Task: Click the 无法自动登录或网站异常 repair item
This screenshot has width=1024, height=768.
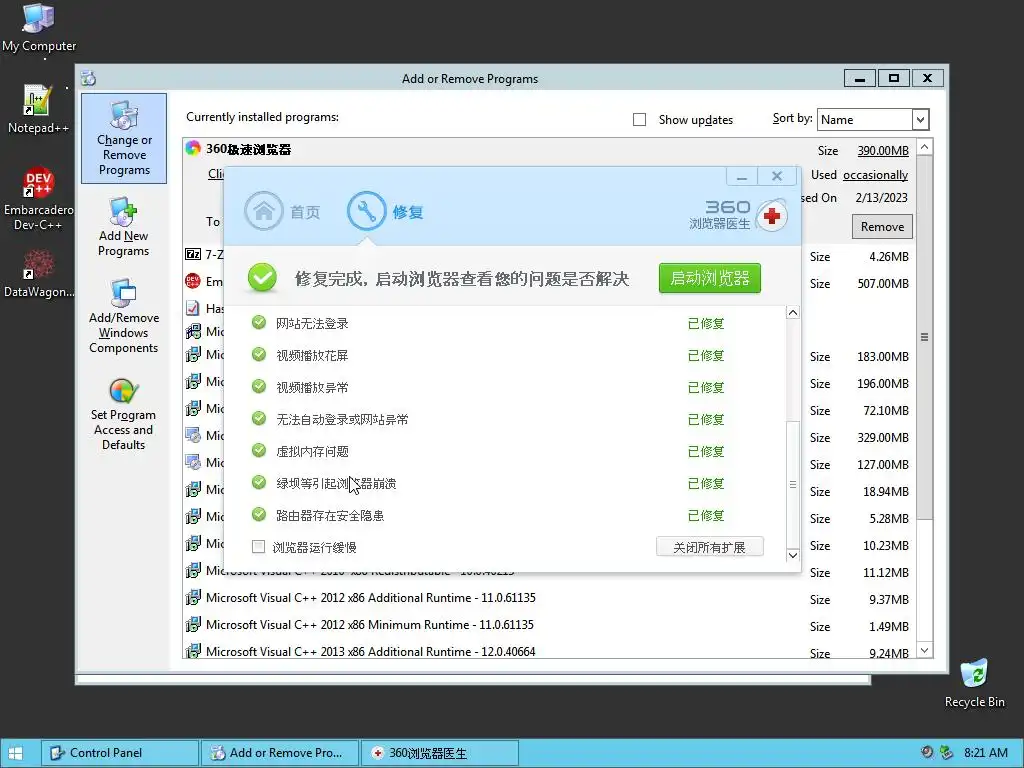Action: point(342,419)
